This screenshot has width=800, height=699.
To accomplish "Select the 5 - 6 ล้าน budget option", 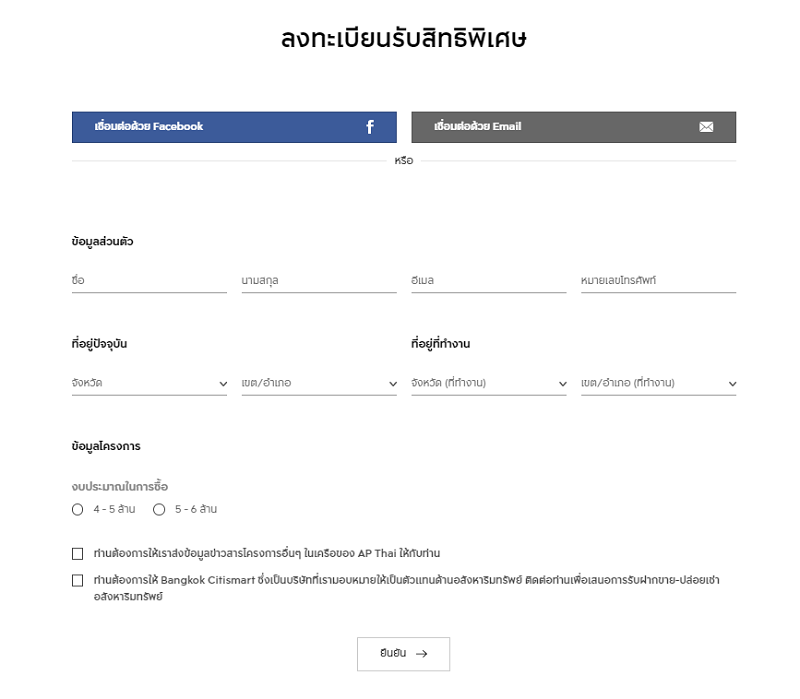I will click(x=159, y=510).
